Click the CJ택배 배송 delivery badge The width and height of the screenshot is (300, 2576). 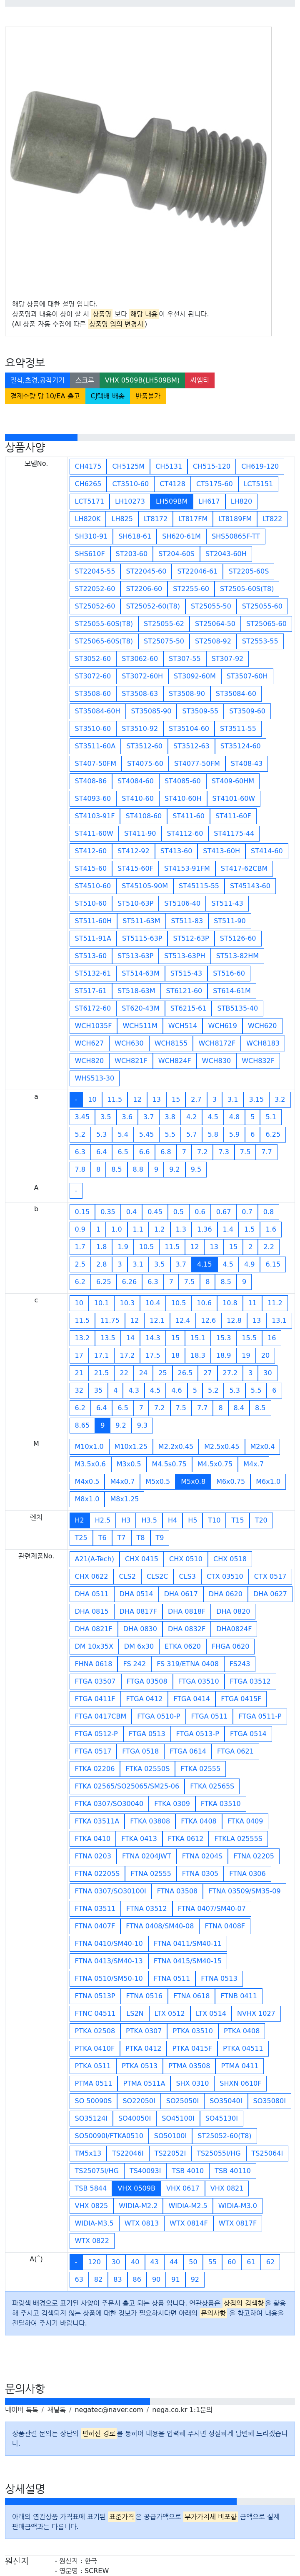(108, 396)
